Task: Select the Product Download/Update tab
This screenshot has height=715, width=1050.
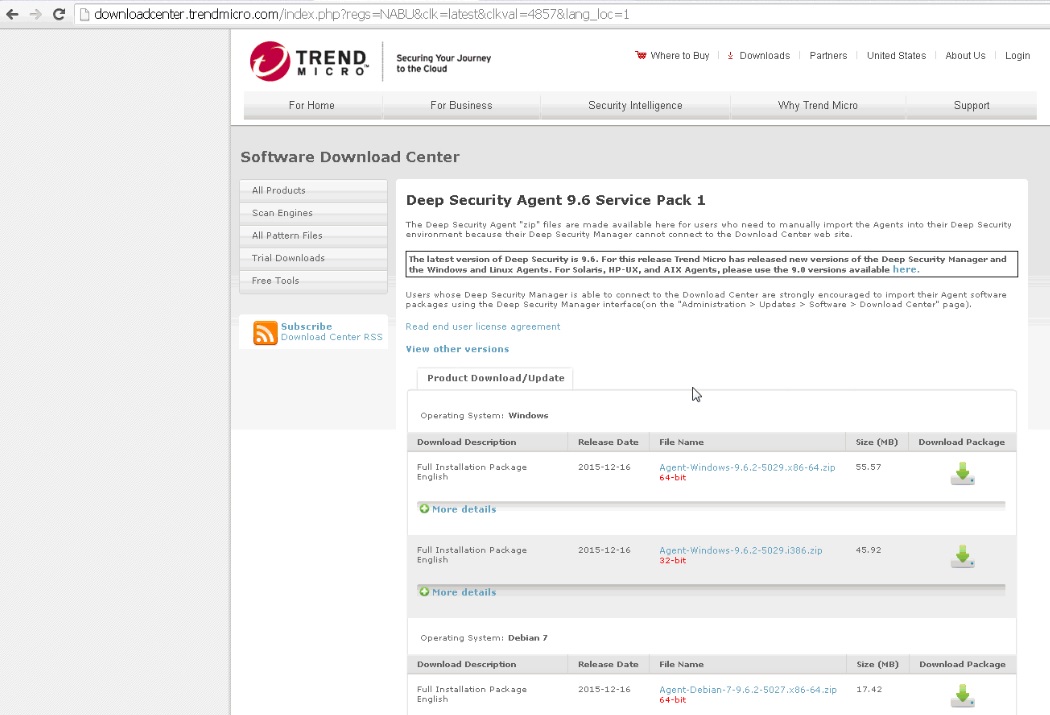Action: point(495,378)
